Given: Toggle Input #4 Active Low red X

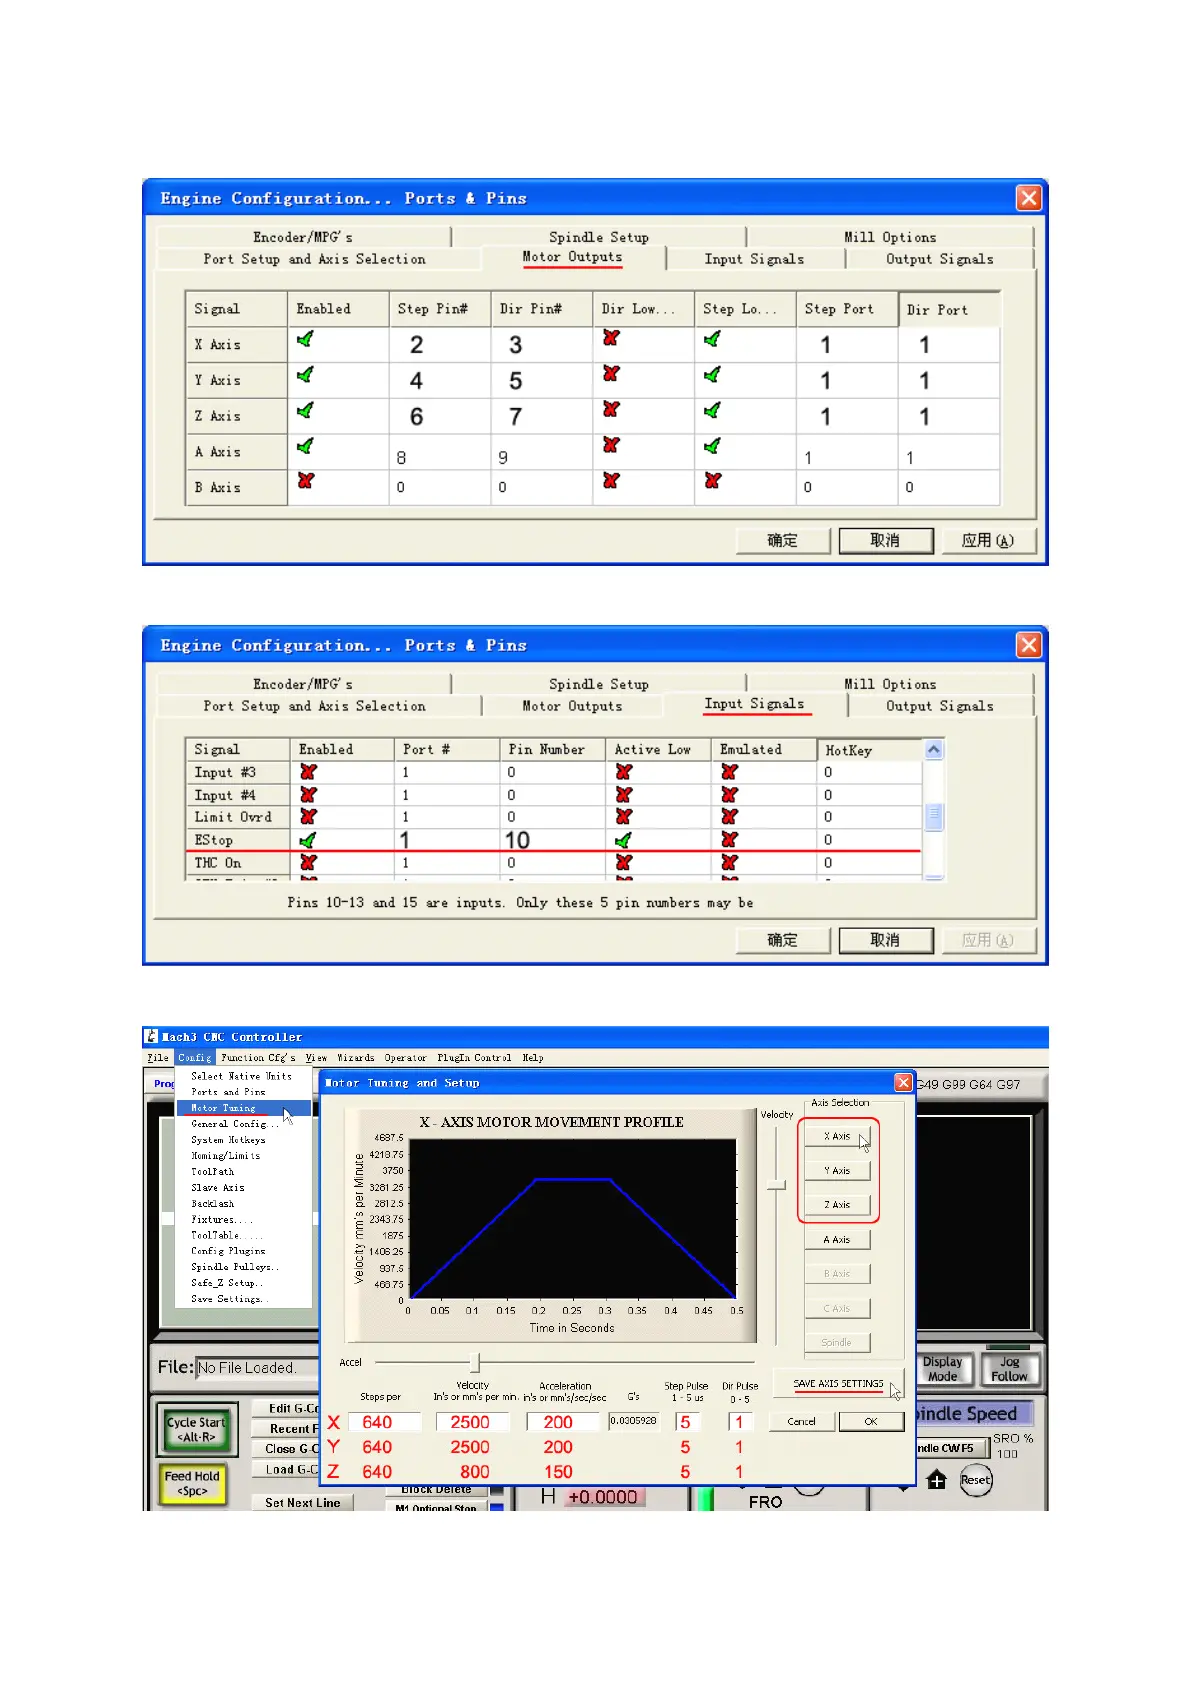Looking at the screenshot, I should [624, 795].
